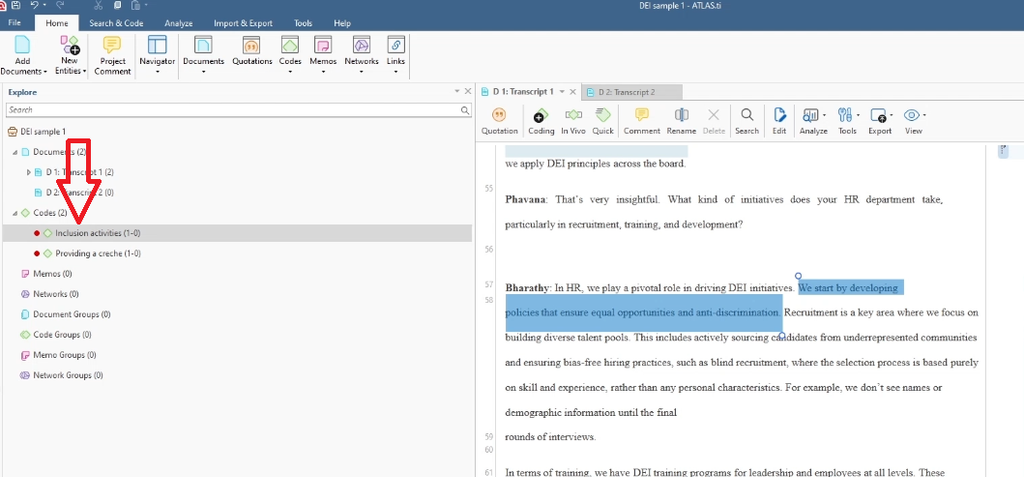Click the speaker name 'Phavana'
Image resolution: width=1024 pixels, height=477 pixels.
[526, 199]
